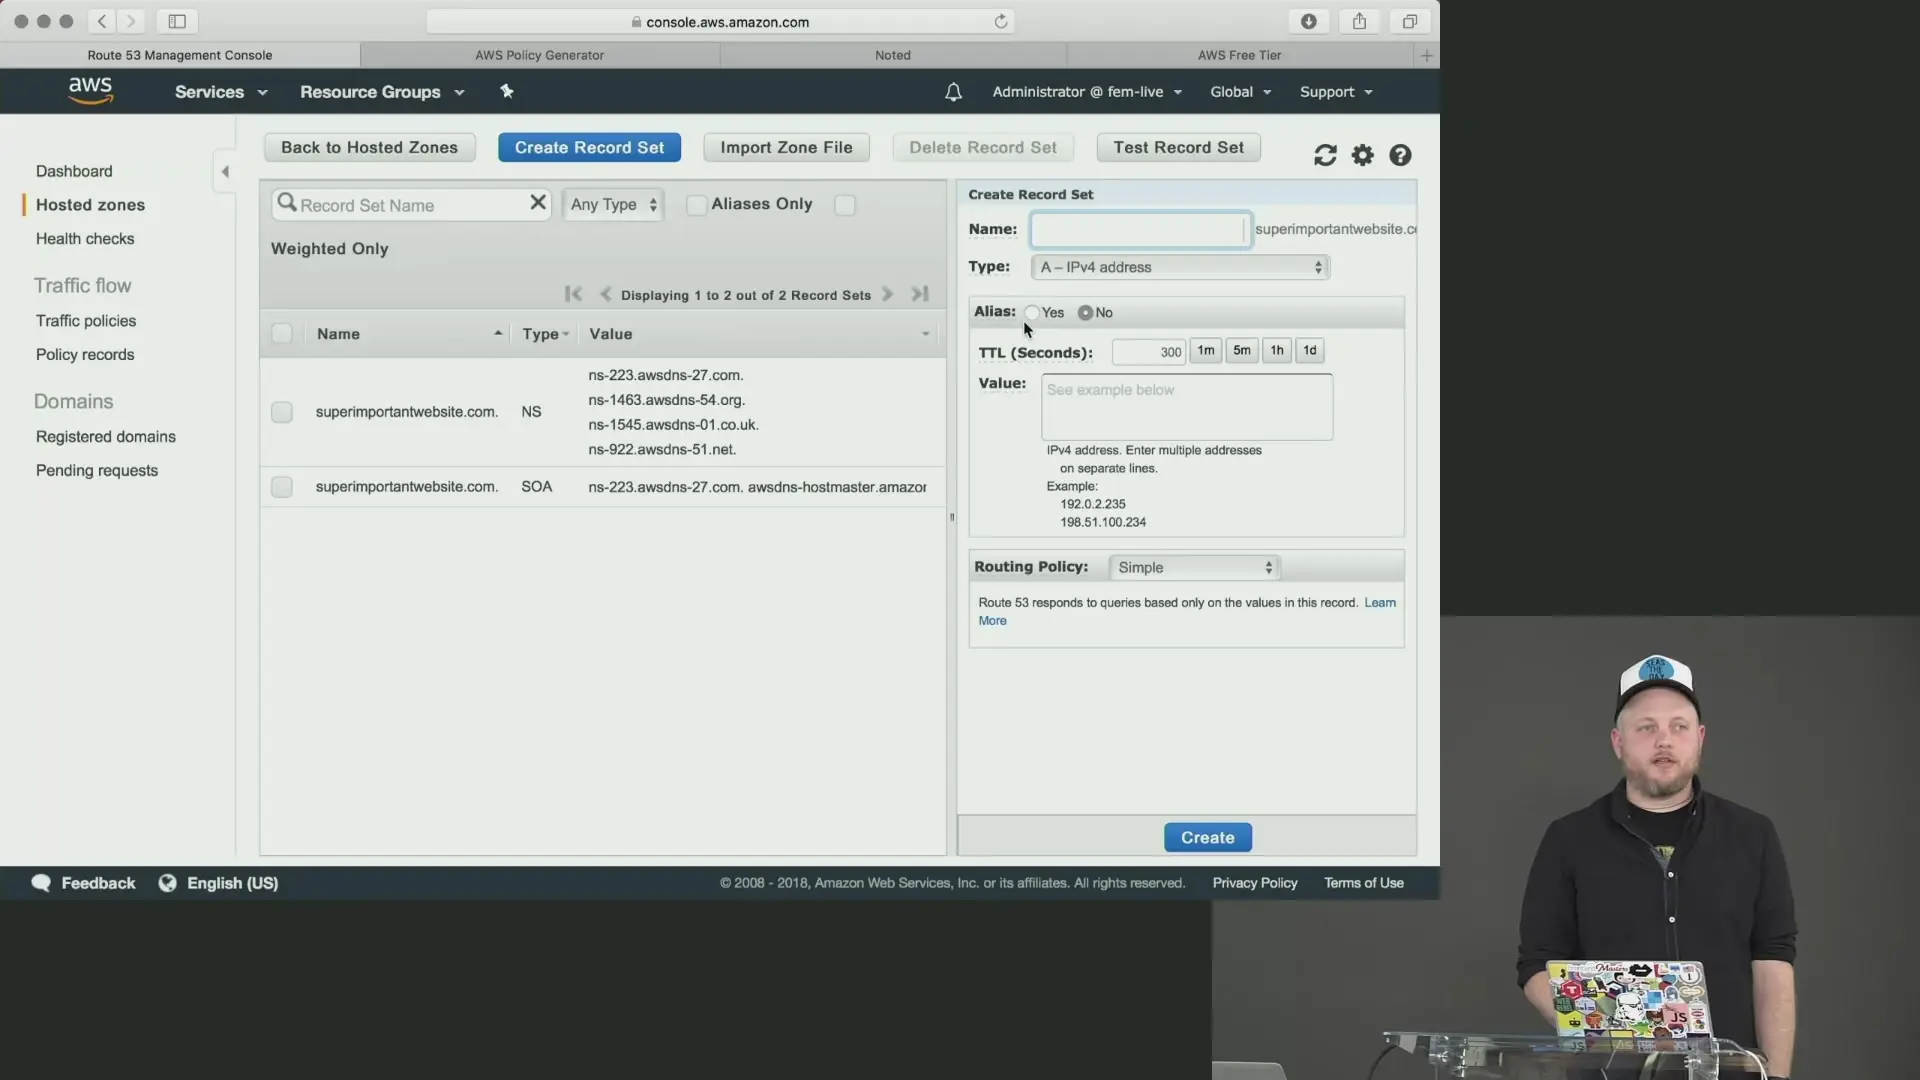Expand the Services menu
The height and width of the screenshot is (1080, 1920).
click(x=221, y=92)
